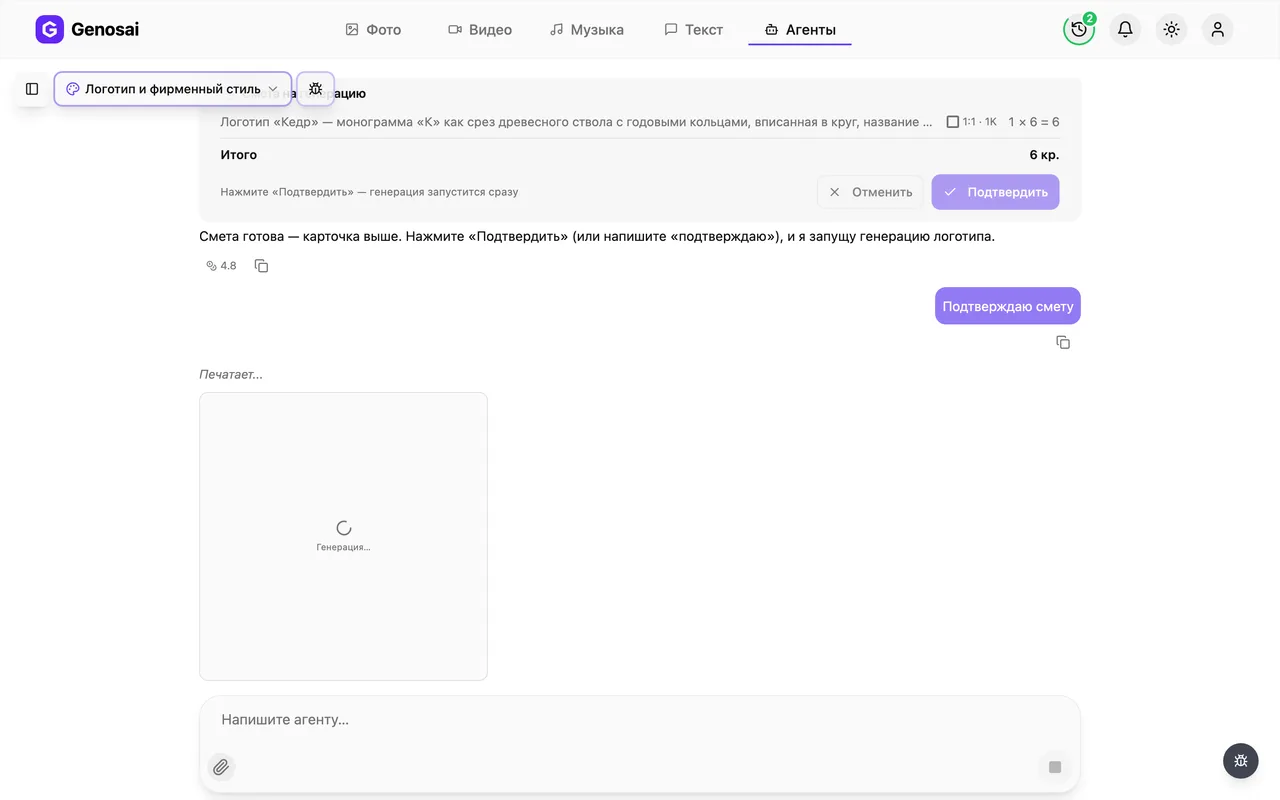The width and height of the screenshot is (1280, 800).
Task: Click Отменить button
Action: coord(870,192)
